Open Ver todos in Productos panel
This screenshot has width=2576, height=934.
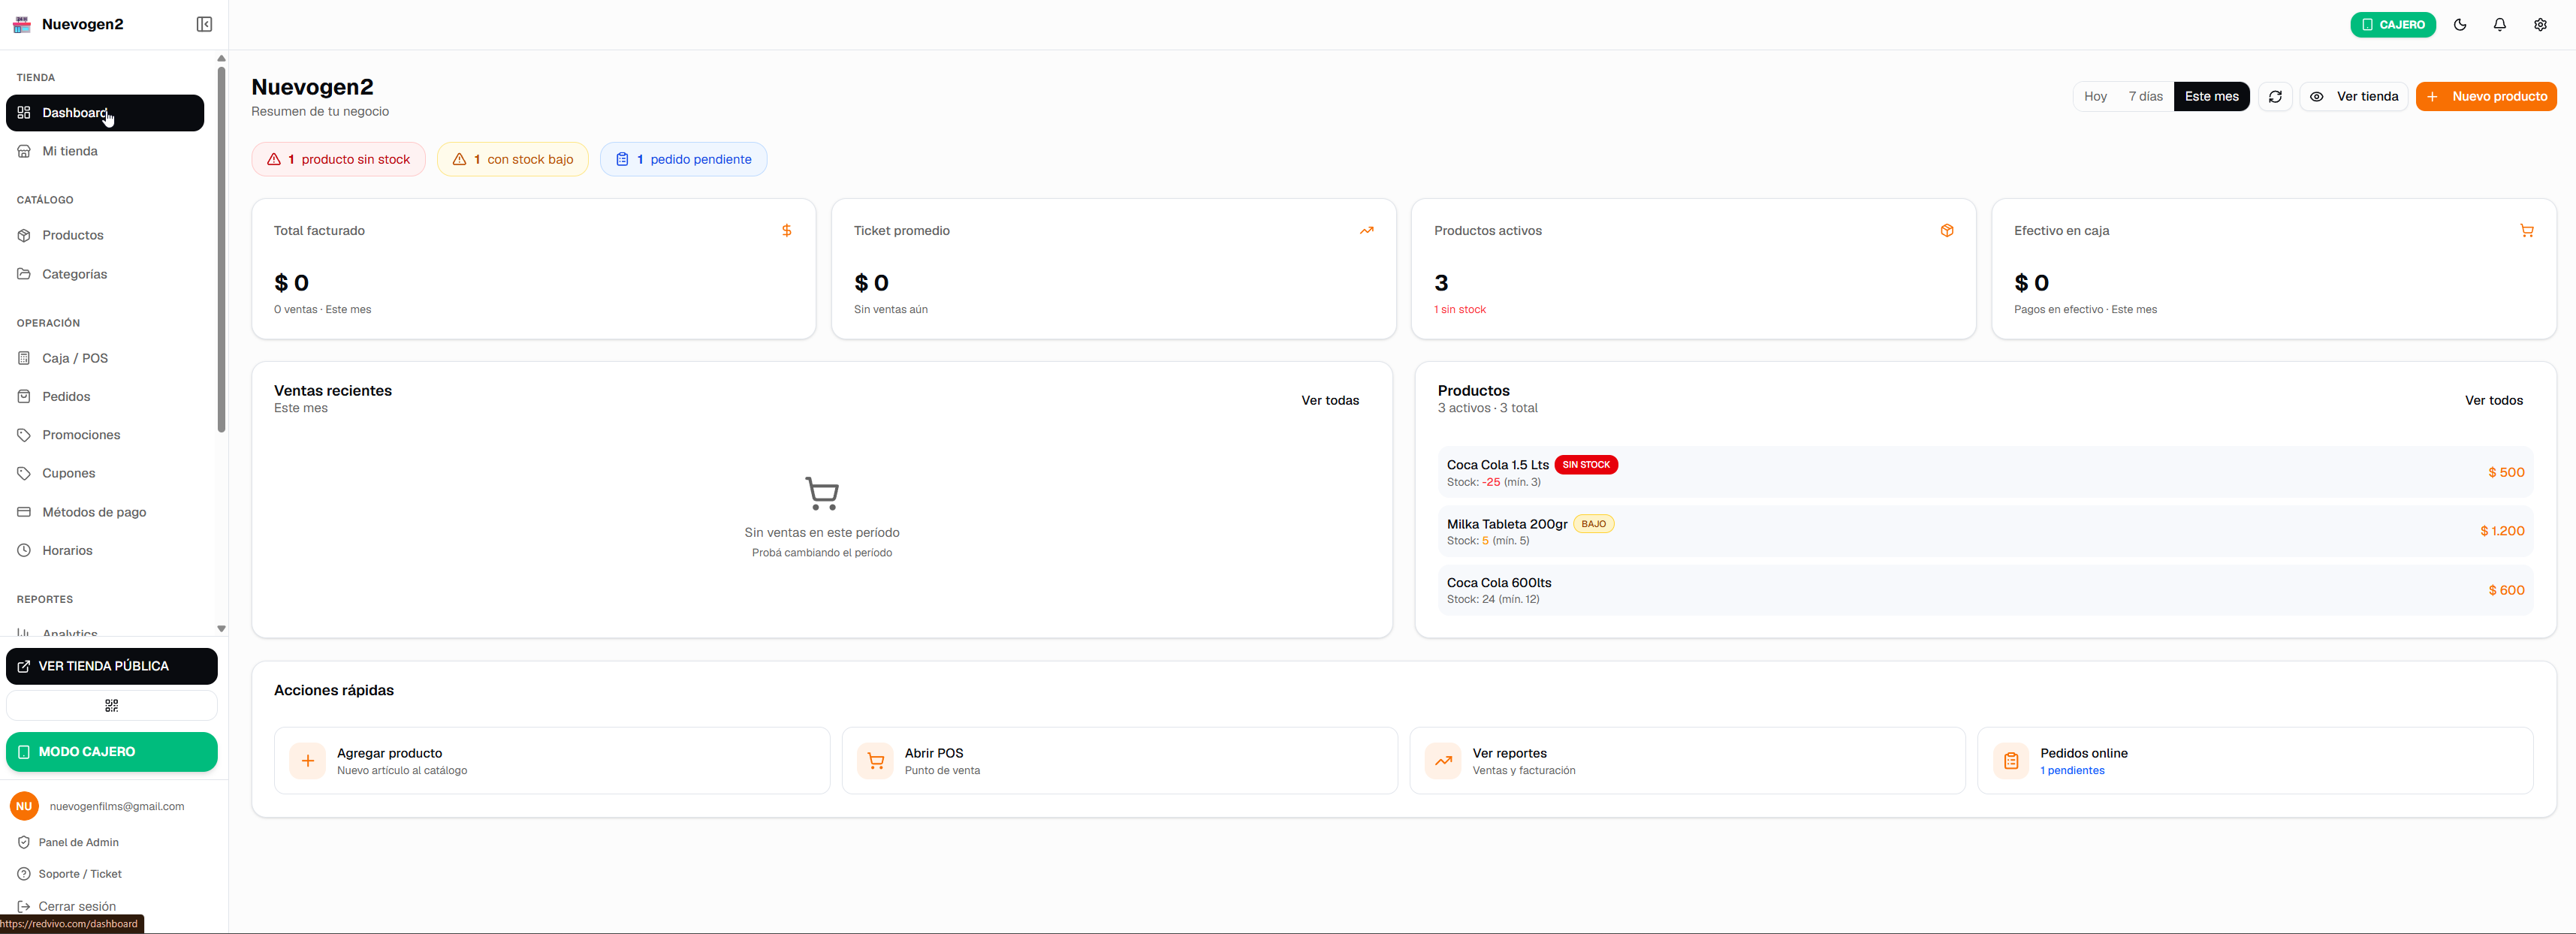[x=2493, y=400]
